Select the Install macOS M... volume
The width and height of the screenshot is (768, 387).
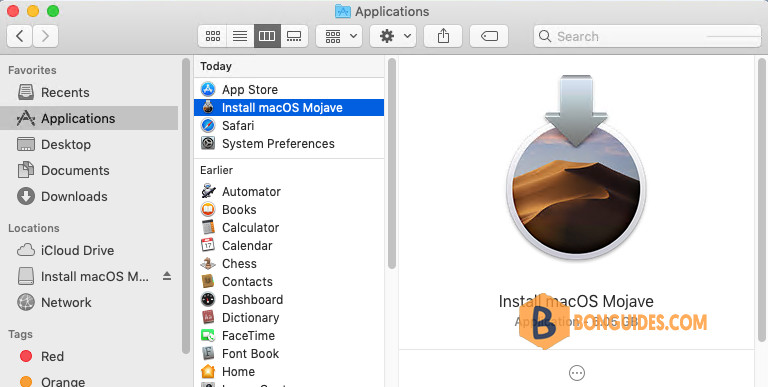tap(89, 276)
